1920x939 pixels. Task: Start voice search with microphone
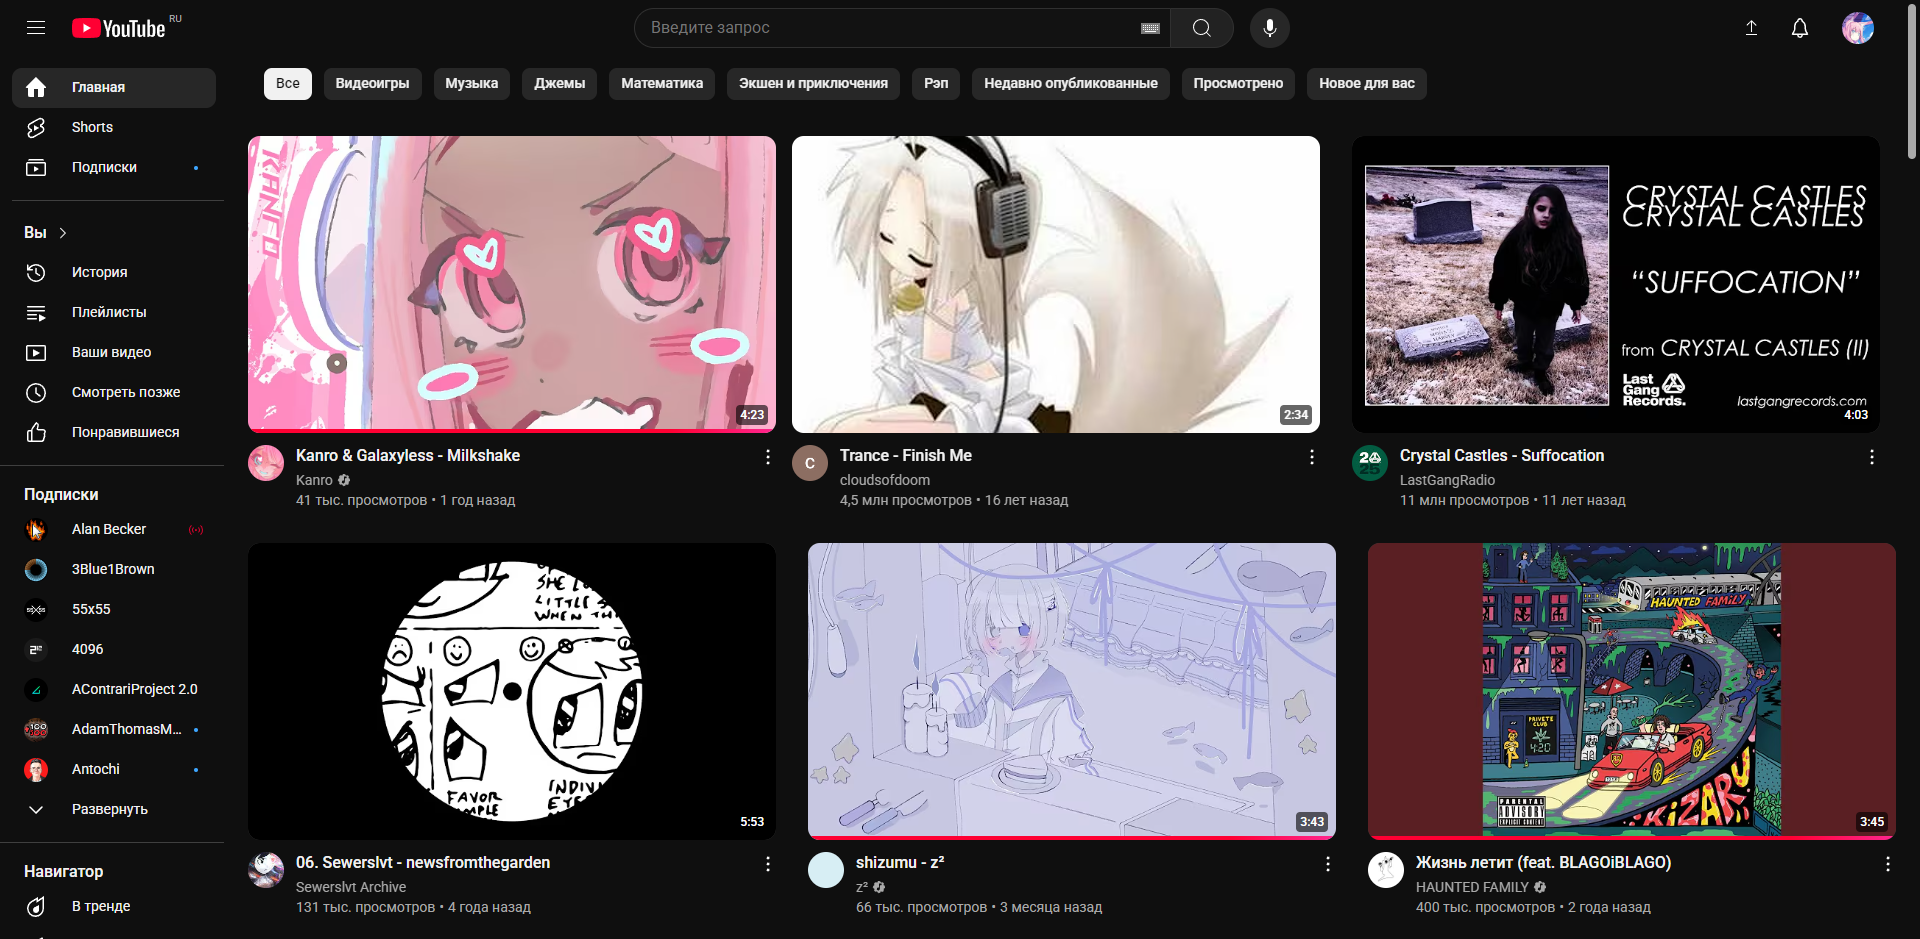click(x=1270, y=28)
